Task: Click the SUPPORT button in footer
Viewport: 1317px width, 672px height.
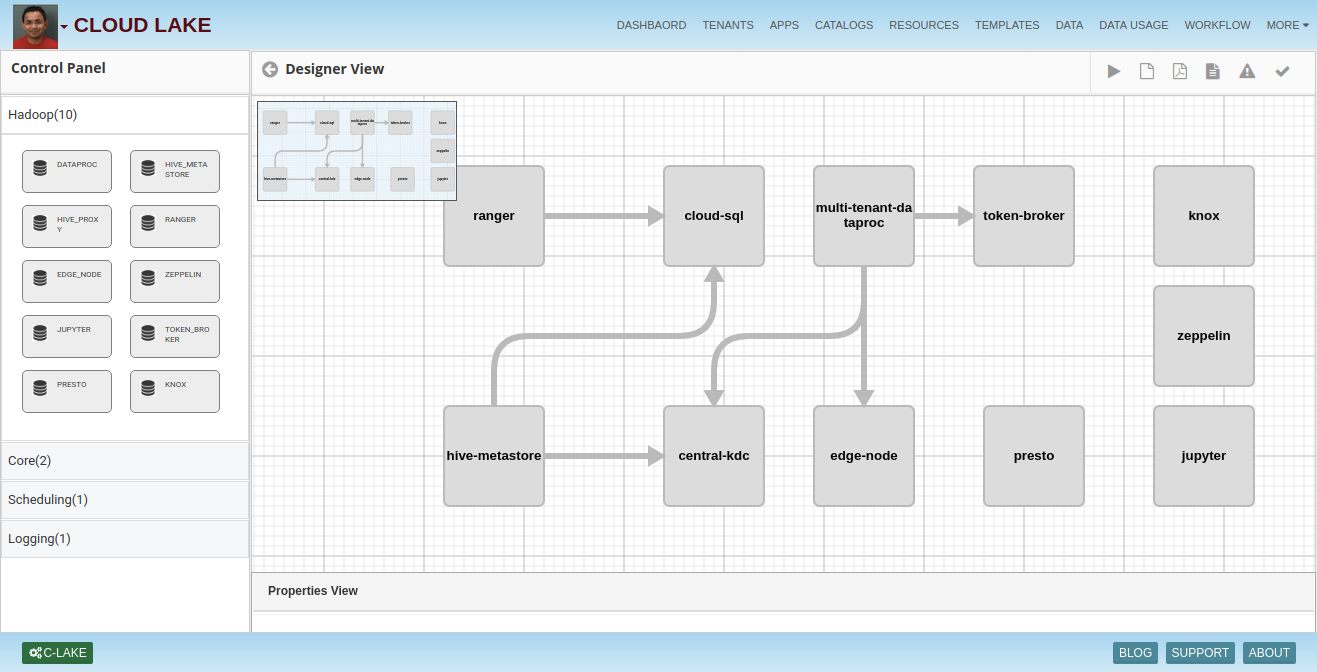Action: pos(1200,653)
